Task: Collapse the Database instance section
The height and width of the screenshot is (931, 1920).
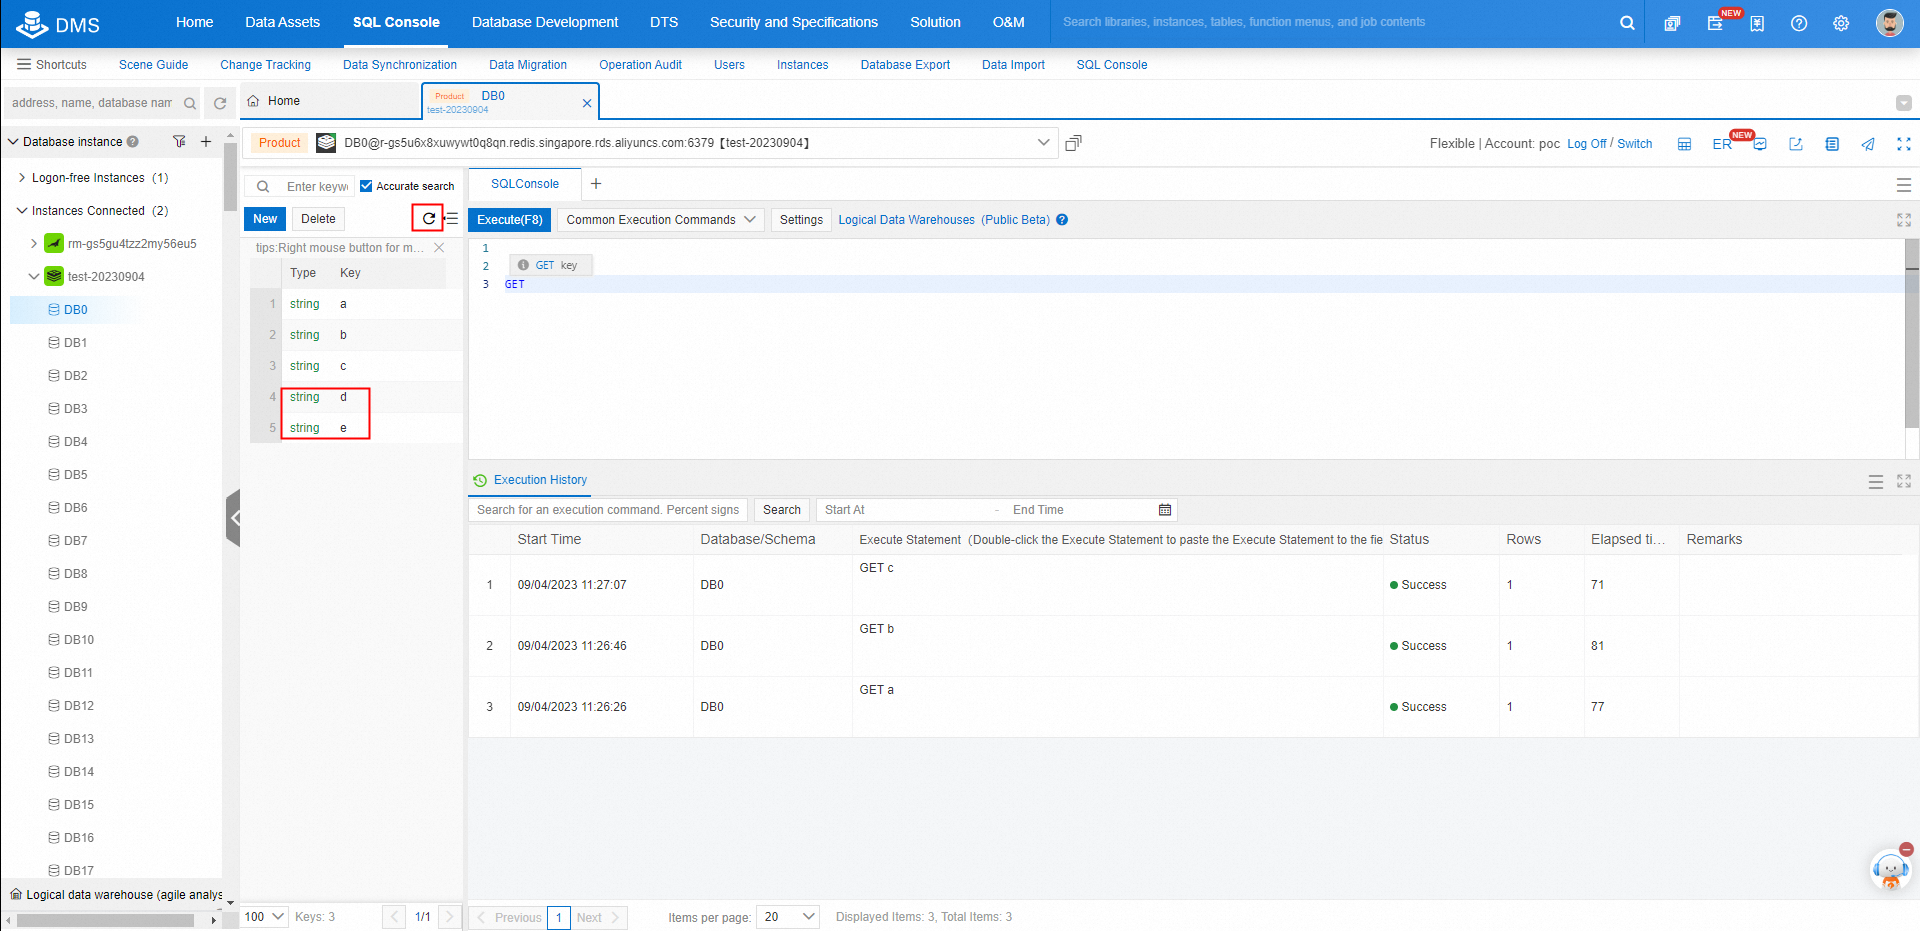Action: point(13,142)
